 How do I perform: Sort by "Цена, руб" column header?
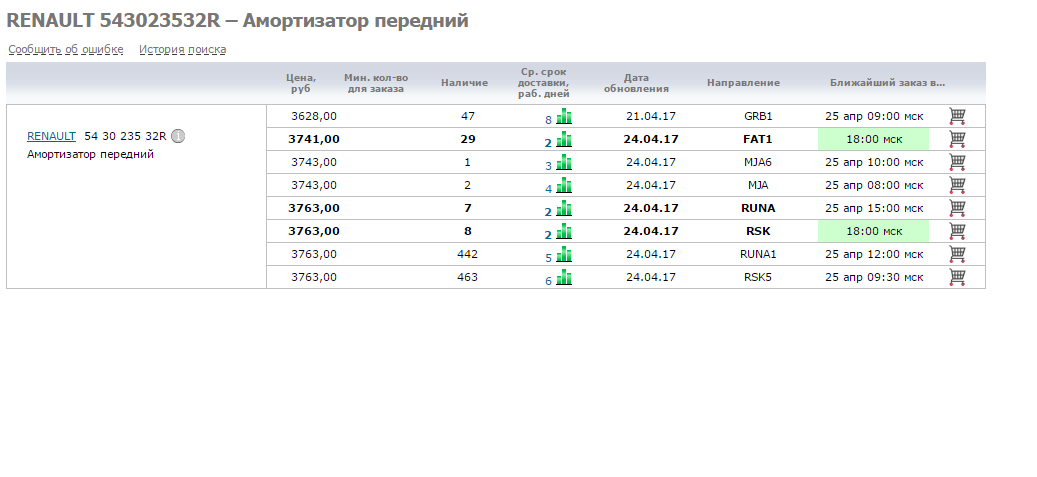(x=300, y=83)
